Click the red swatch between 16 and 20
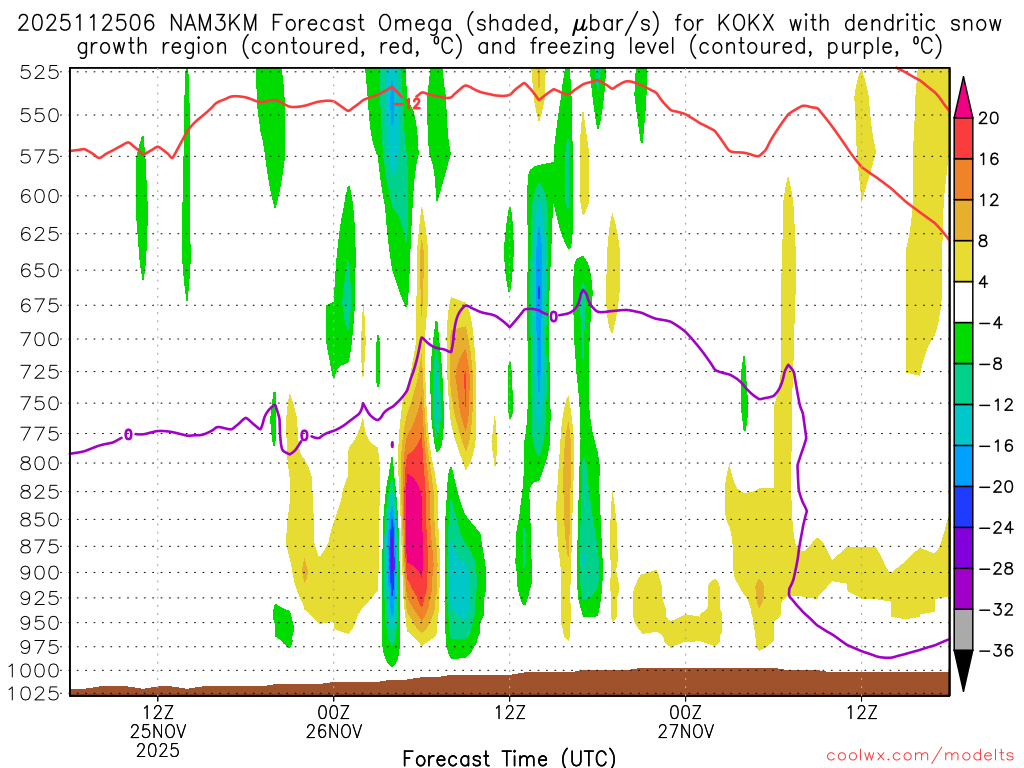 pos(963,138)
